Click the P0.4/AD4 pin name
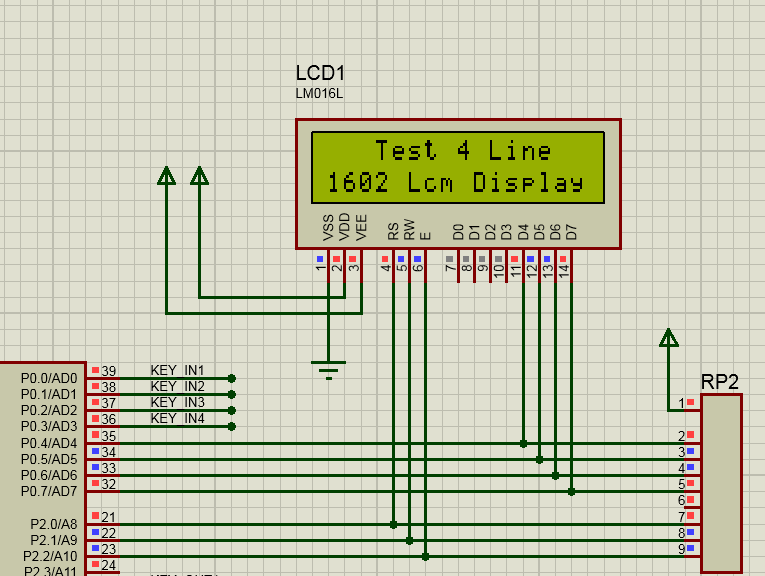The height and width of the screenshot is (576, 765). pos(49,443)
